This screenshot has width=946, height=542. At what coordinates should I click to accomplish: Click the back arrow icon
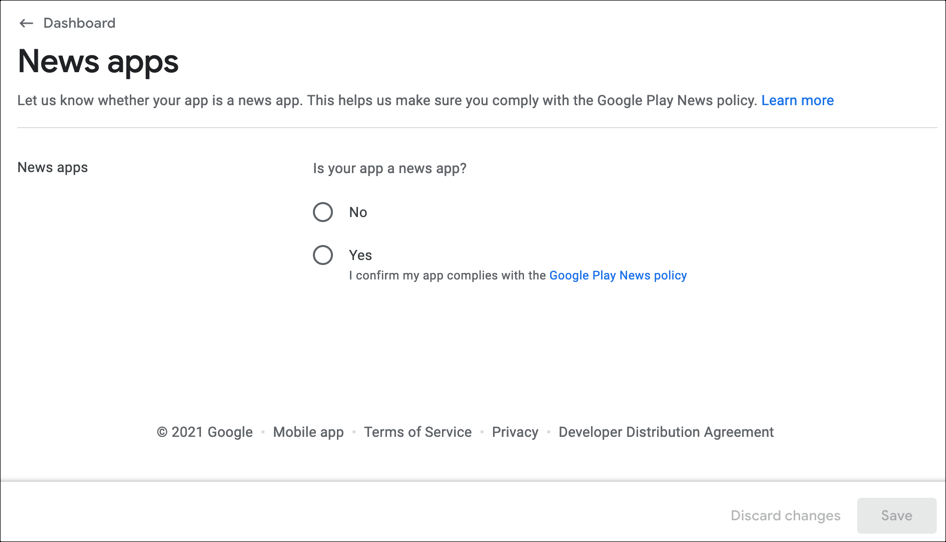pos(26,23)
